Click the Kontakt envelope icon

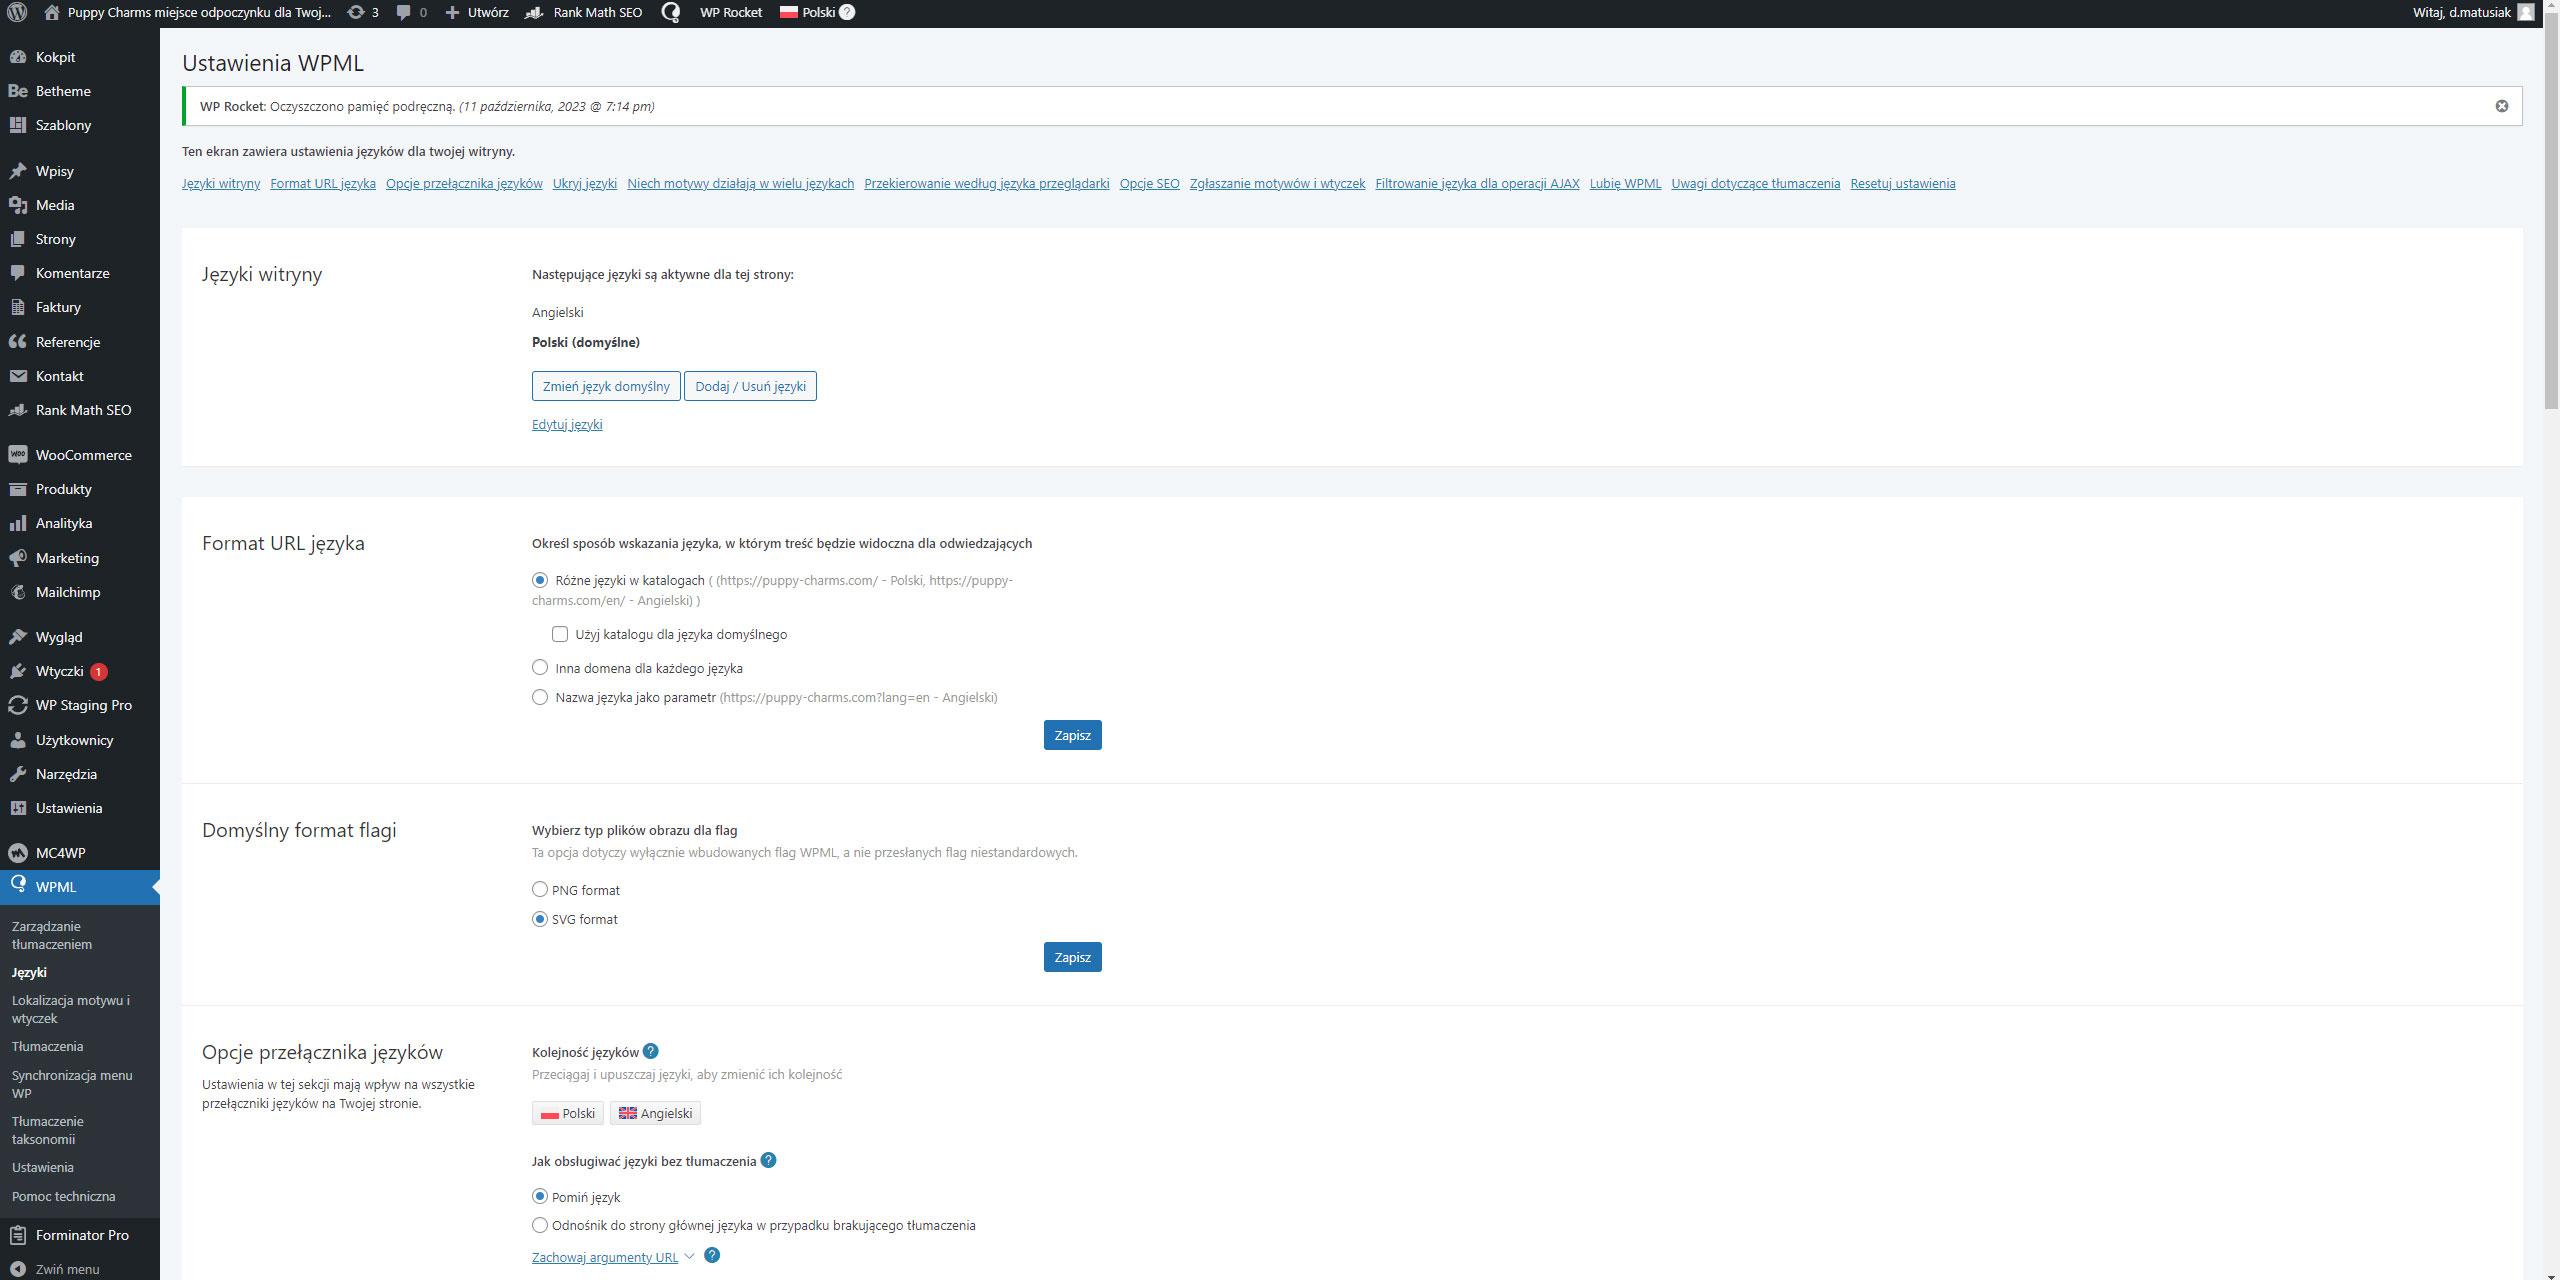point(17,376)
